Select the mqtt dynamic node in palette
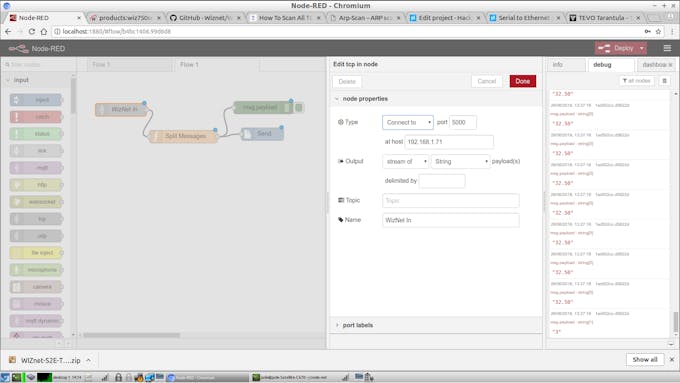The height and width of the screenshot is (383, 680). (36, 321)
